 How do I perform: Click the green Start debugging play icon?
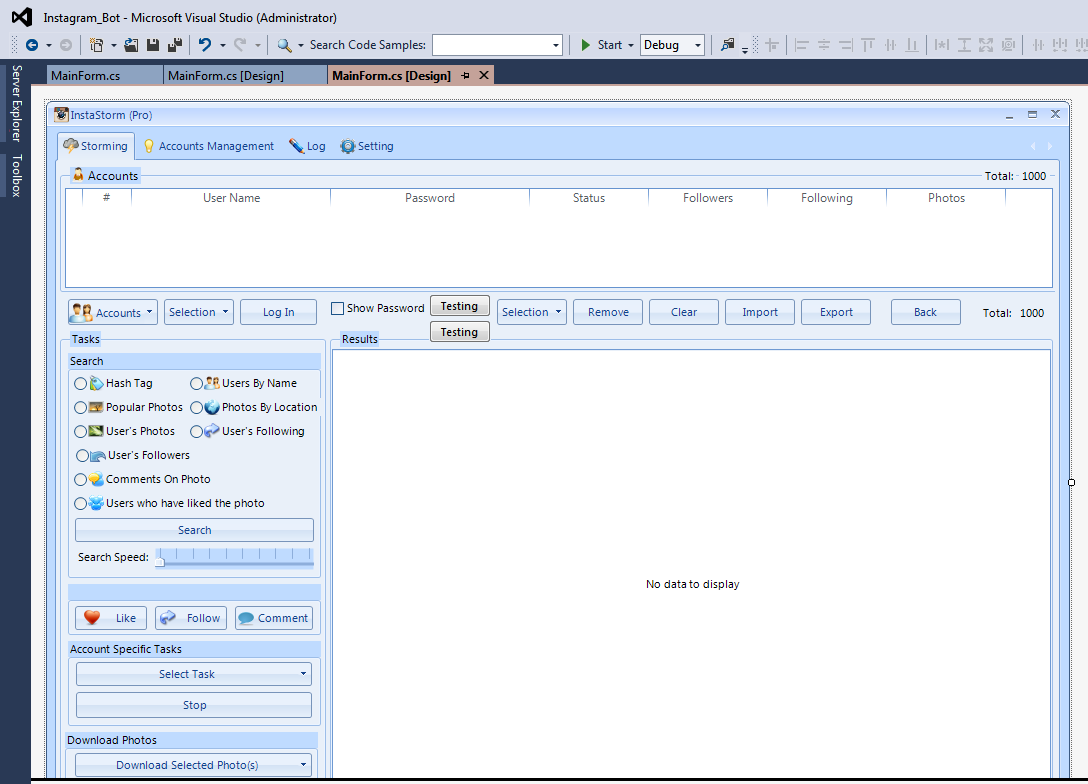tap(585, 45)
